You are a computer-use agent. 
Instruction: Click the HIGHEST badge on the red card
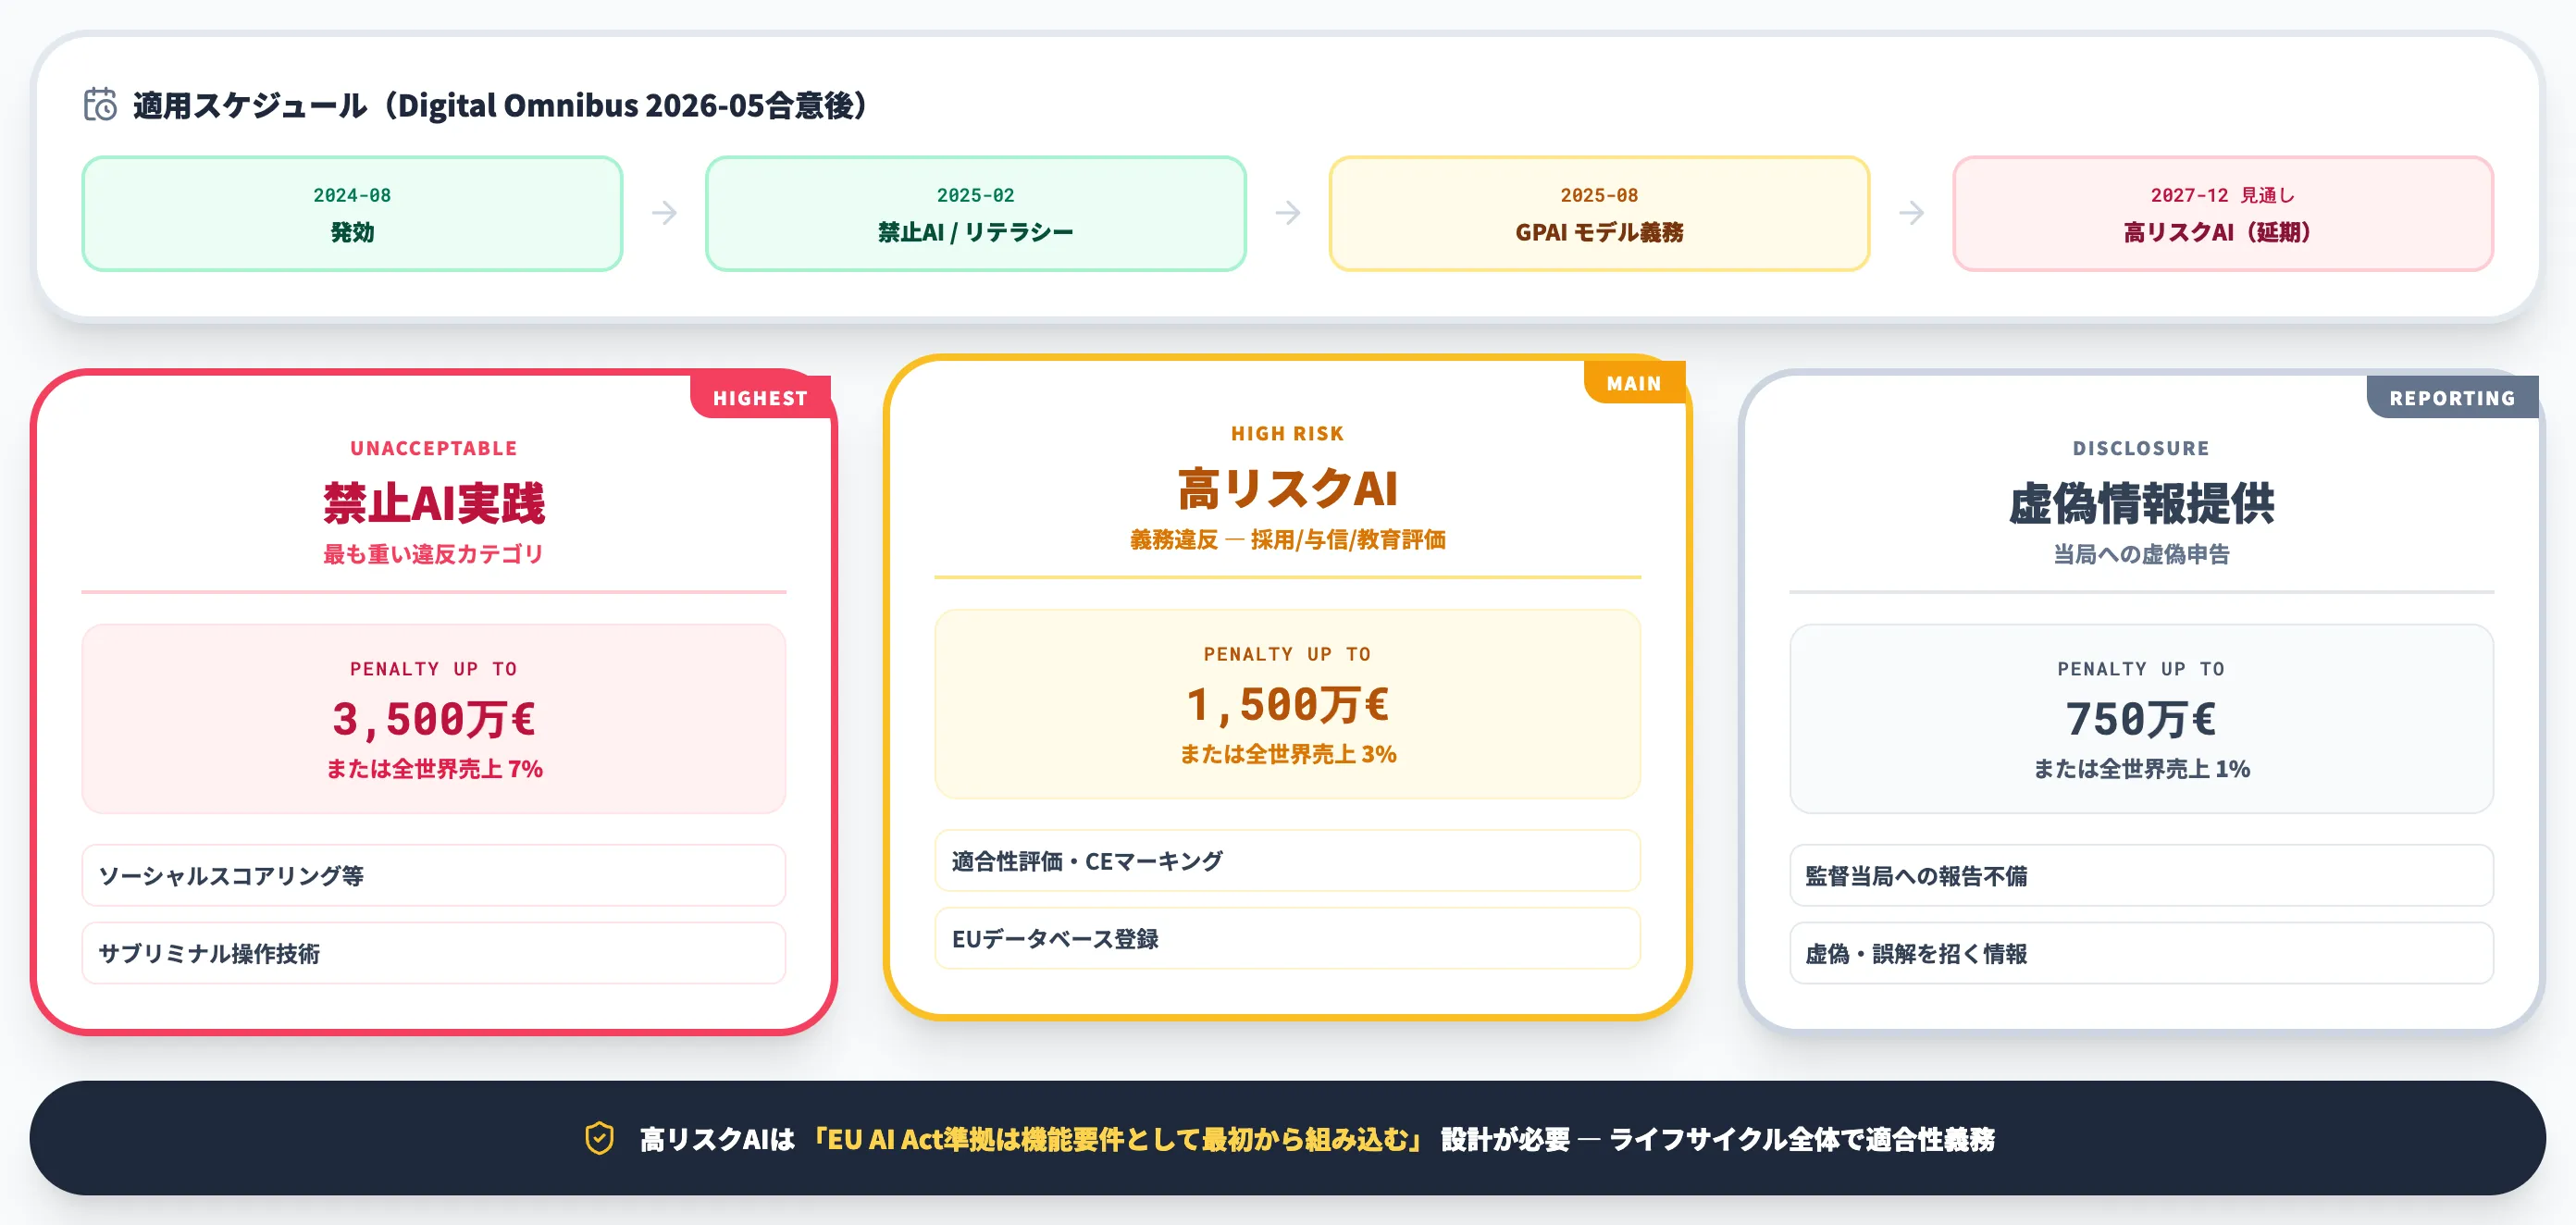tap(760, 398)
